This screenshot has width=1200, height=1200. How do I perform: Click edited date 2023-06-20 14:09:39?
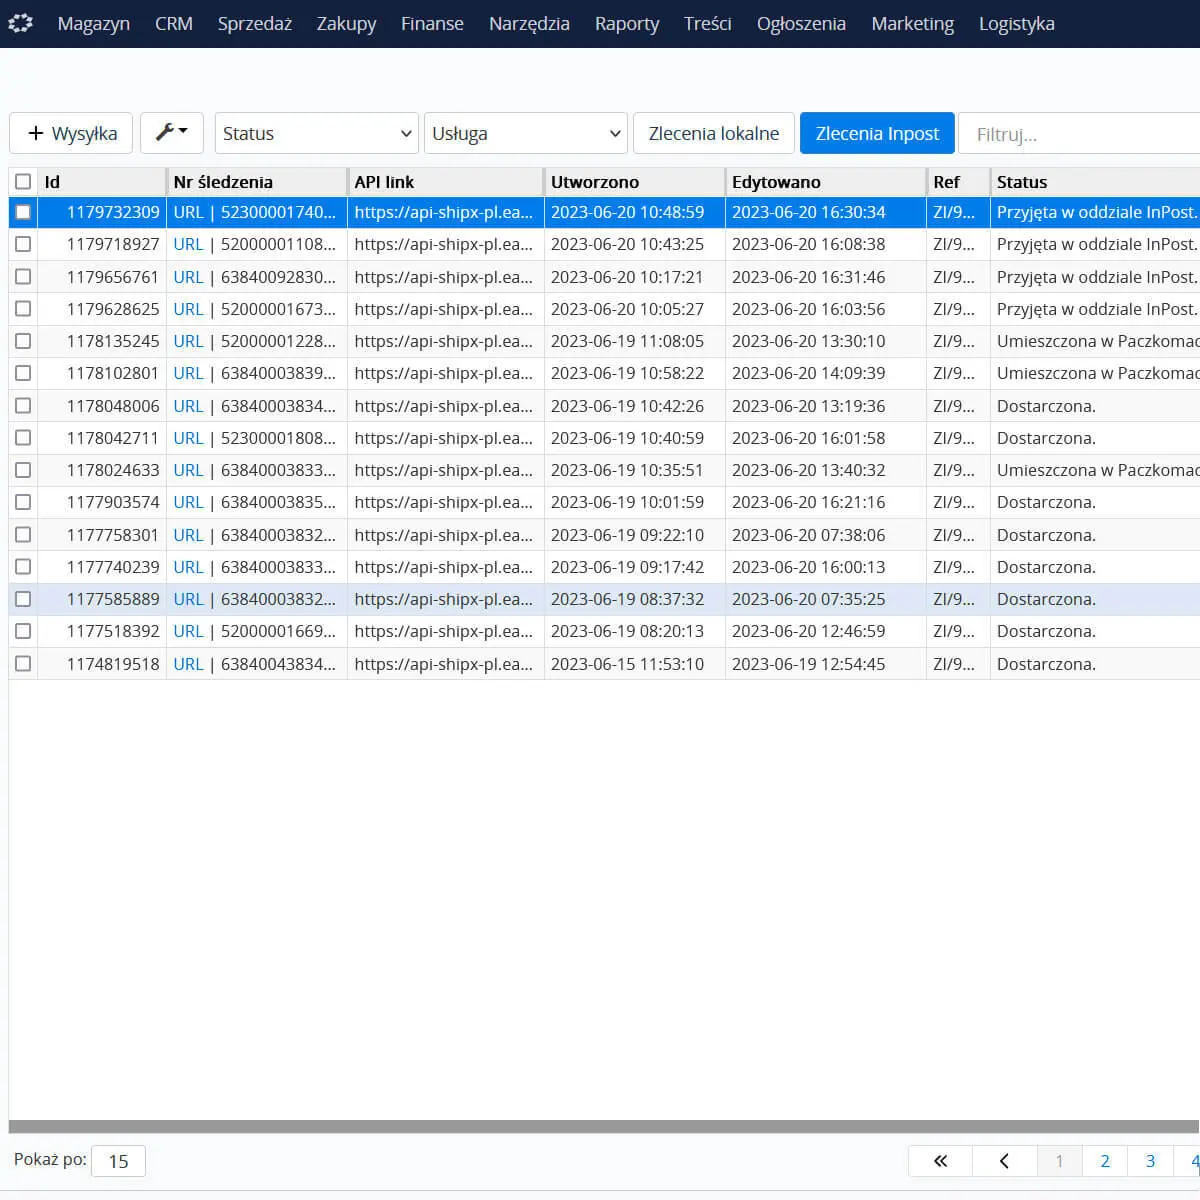pyautogui.click(x=808, y=373)
